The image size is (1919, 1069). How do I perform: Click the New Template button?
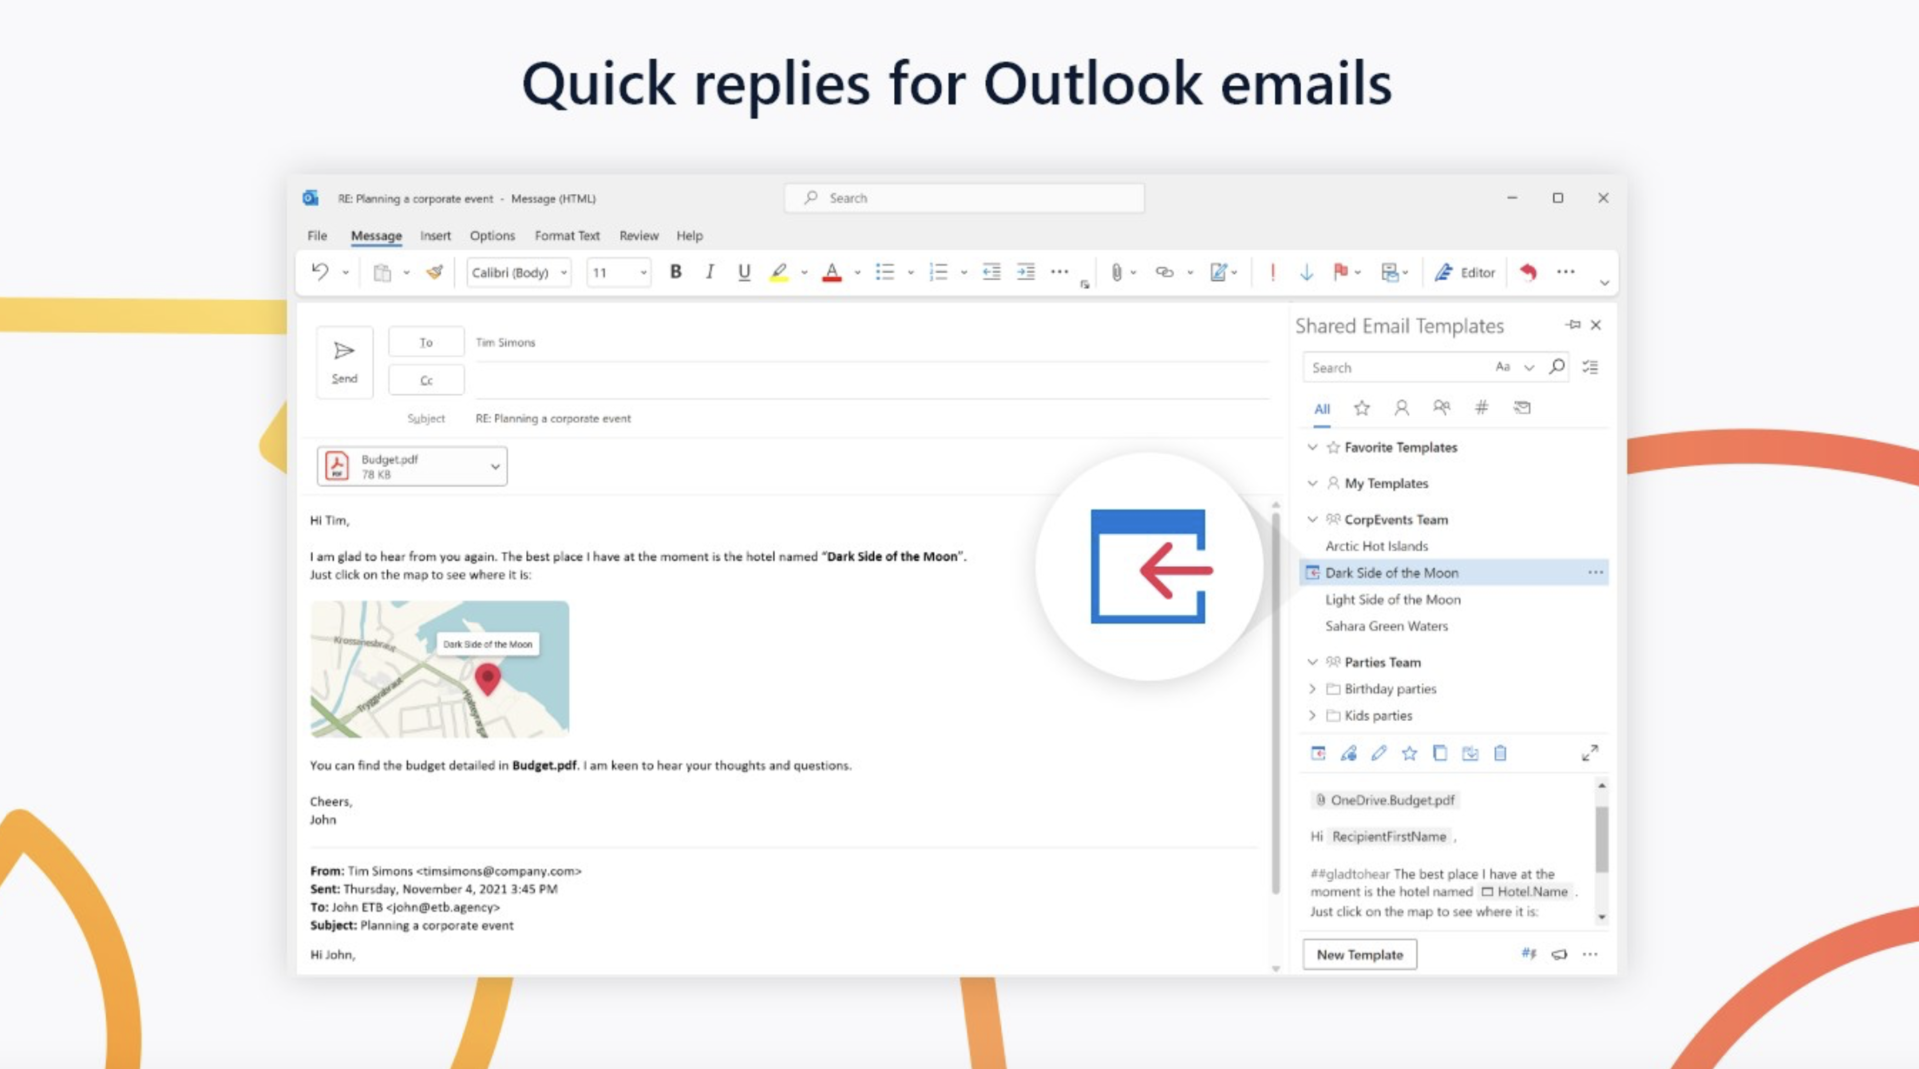point(1359,955)
